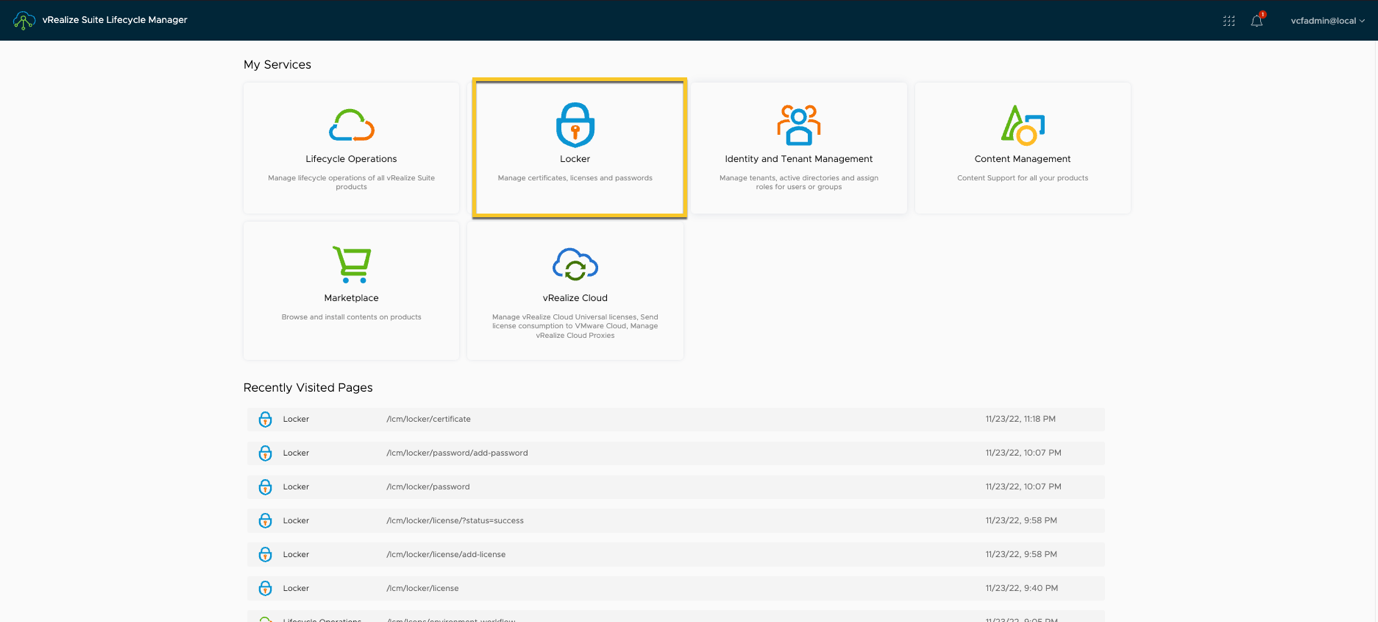1378x622 pixels.
Task: Click the vRealize Cloud sync icon
Action: point(575,264)
